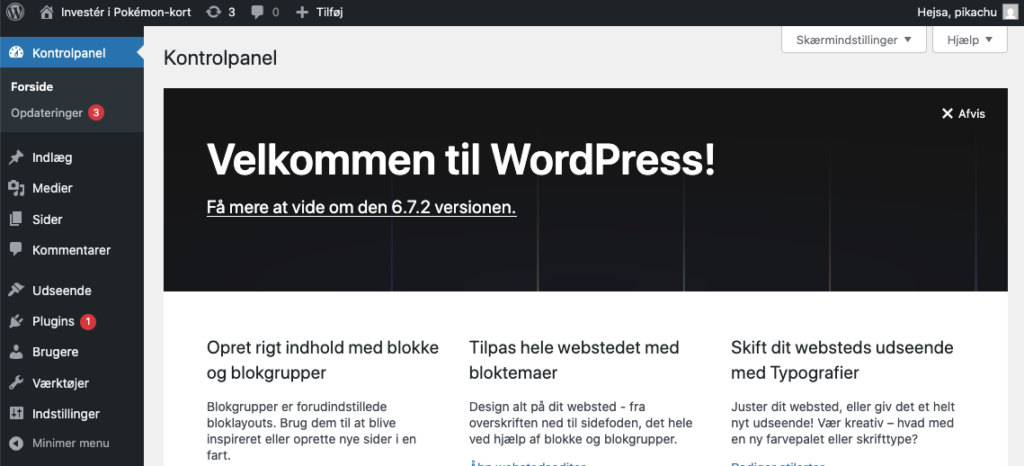Click the X icon beside Afvis

point(947,114)
